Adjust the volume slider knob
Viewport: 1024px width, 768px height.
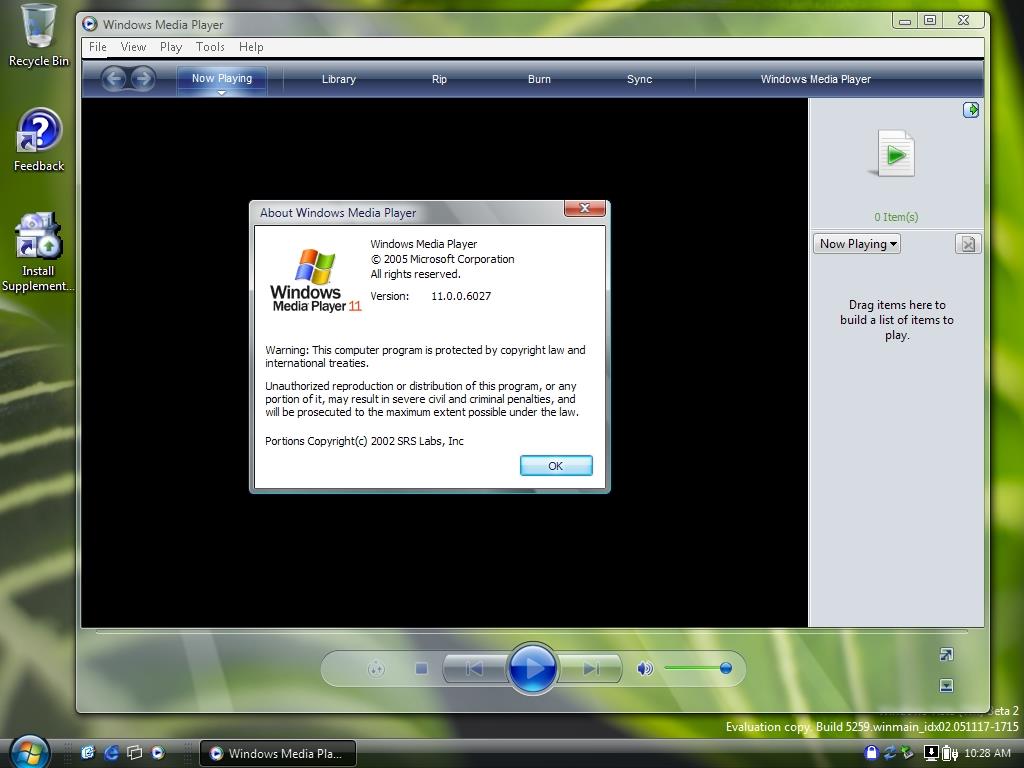coord(726,668)
